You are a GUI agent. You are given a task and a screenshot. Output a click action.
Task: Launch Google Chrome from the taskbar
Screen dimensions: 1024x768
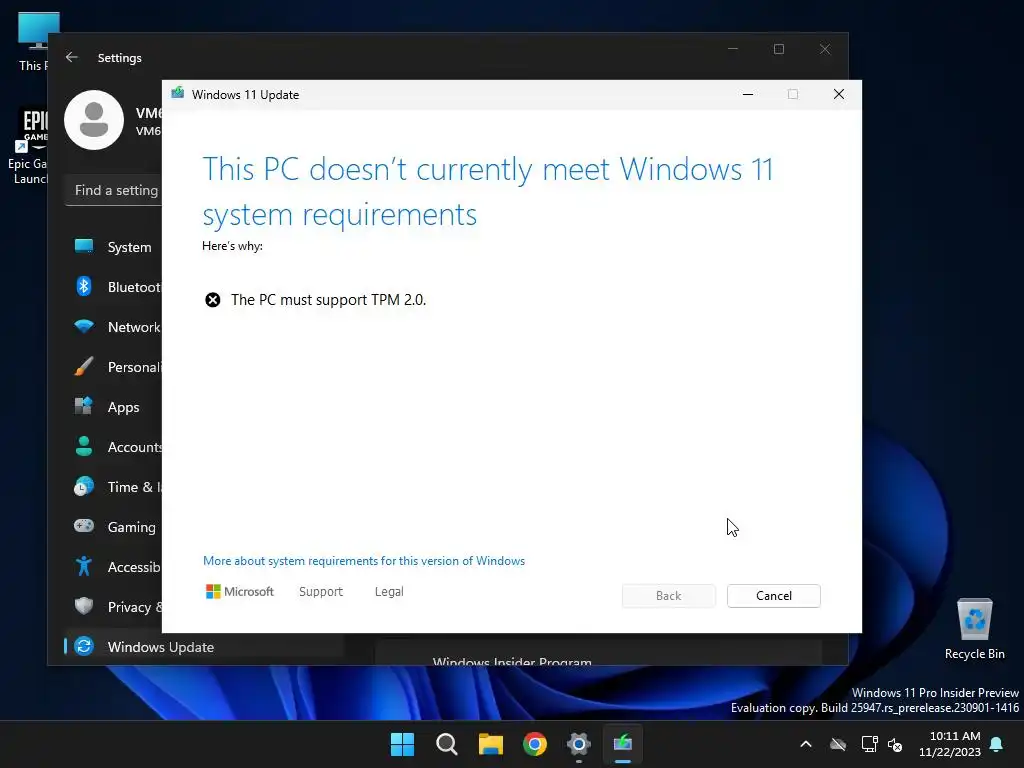[535, 744]
